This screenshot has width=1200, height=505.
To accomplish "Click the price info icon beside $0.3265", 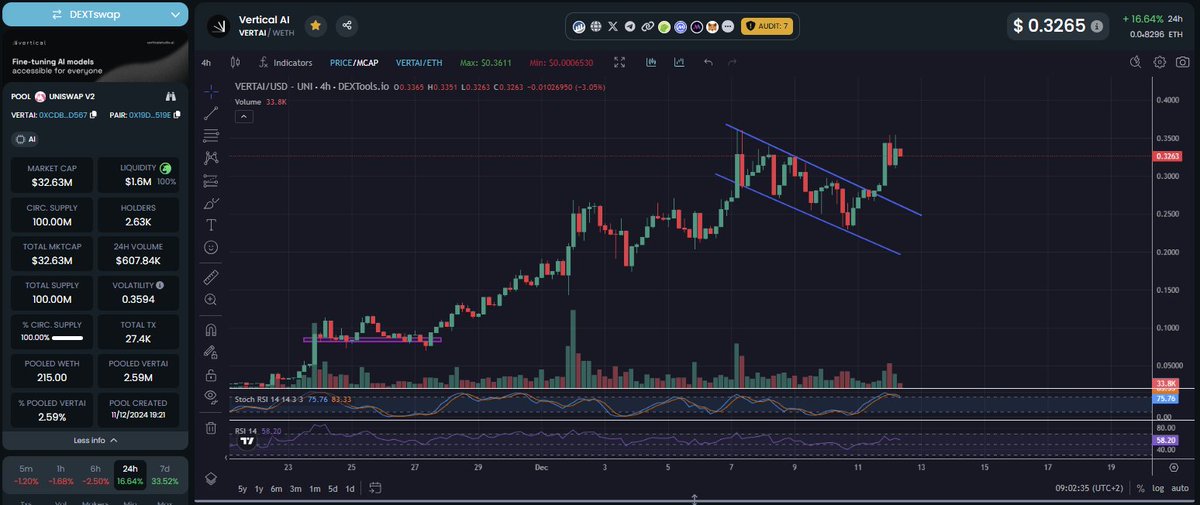I will (x=1097, y=26).
